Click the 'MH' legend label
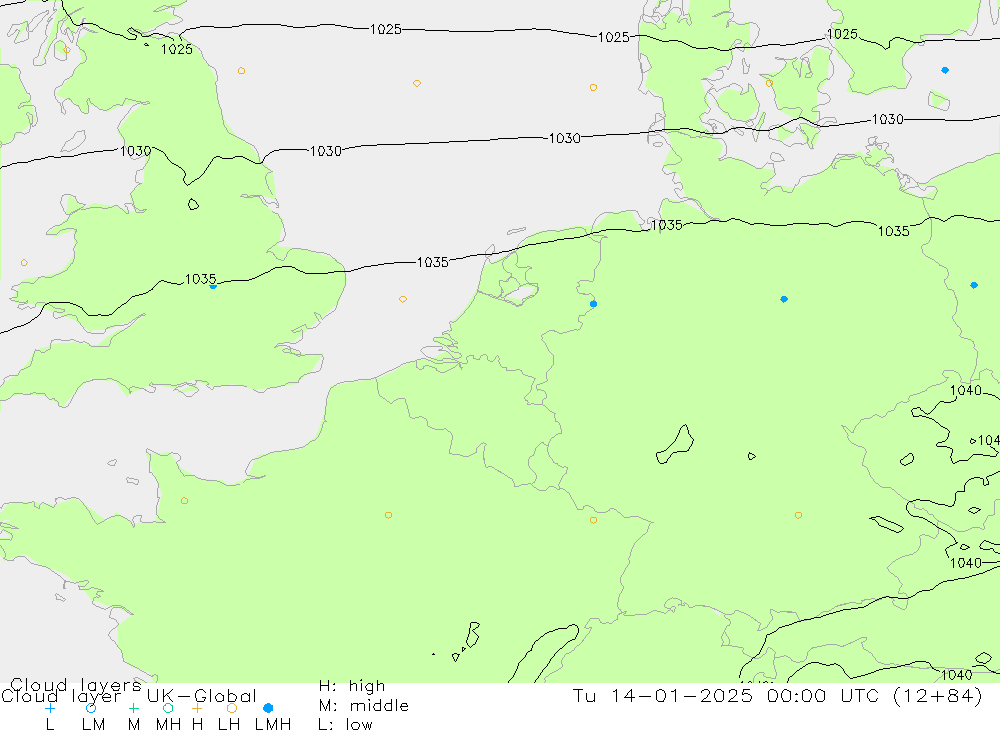1000x733 pixels. (168, 725)
